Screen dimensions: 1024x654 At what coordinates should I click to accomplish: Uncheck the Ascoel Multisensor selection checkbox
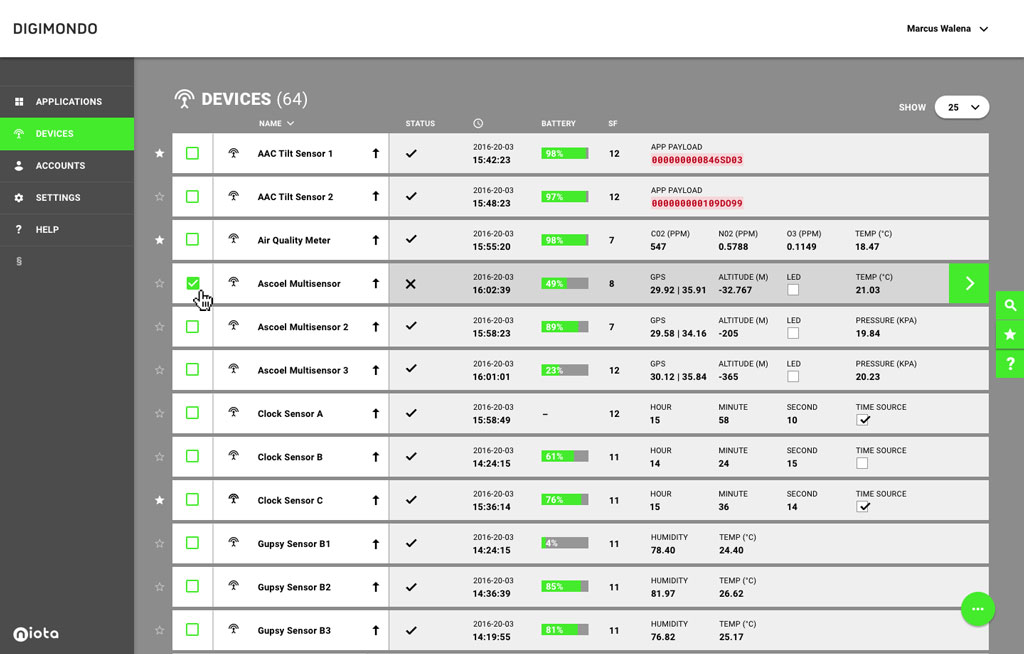192,283
